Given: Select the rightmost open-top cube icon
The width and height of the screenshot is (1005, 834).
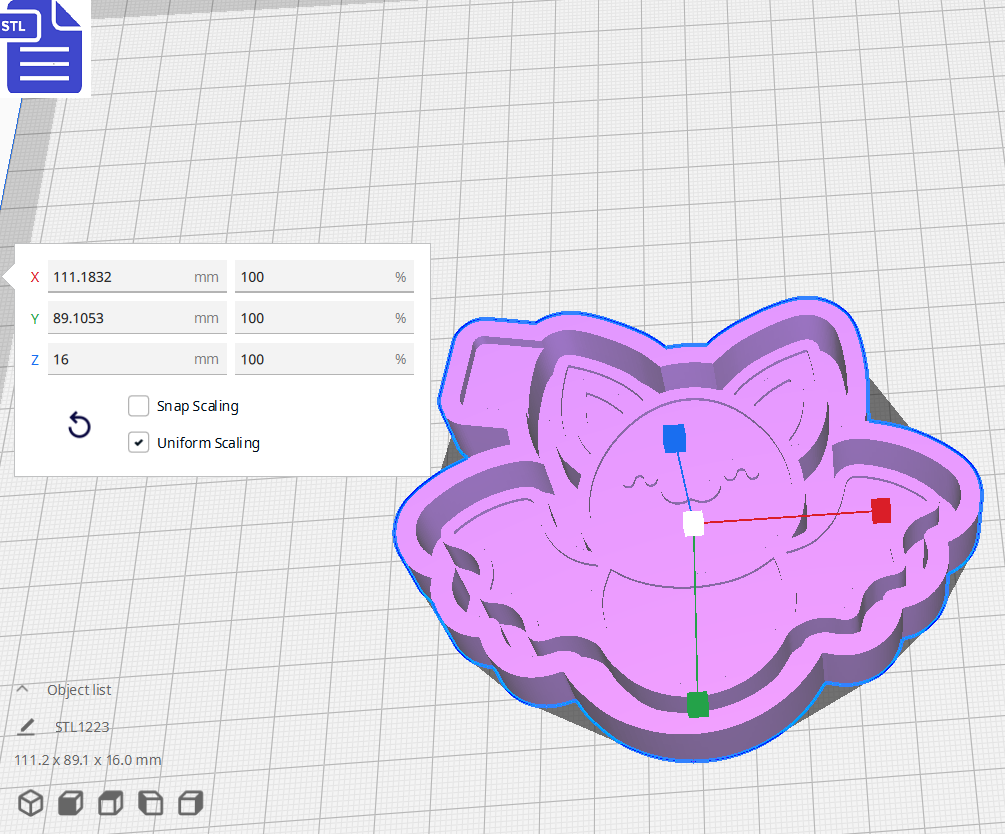Looking at the screenshot, I should 188,802.
